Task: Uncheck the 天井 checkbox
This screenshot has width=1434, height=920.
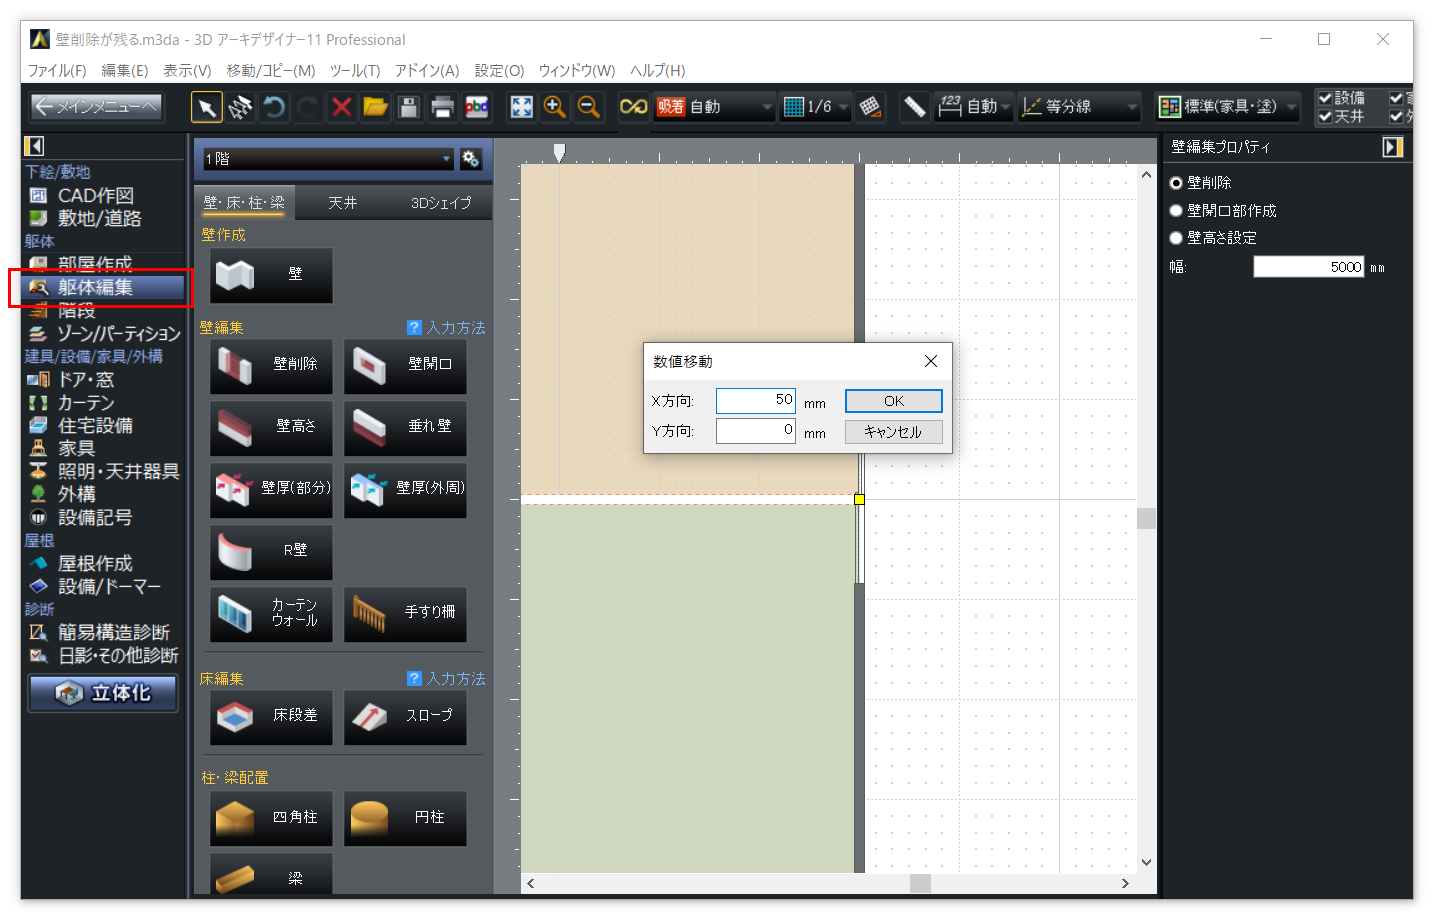Action: tap(1326, 117)
